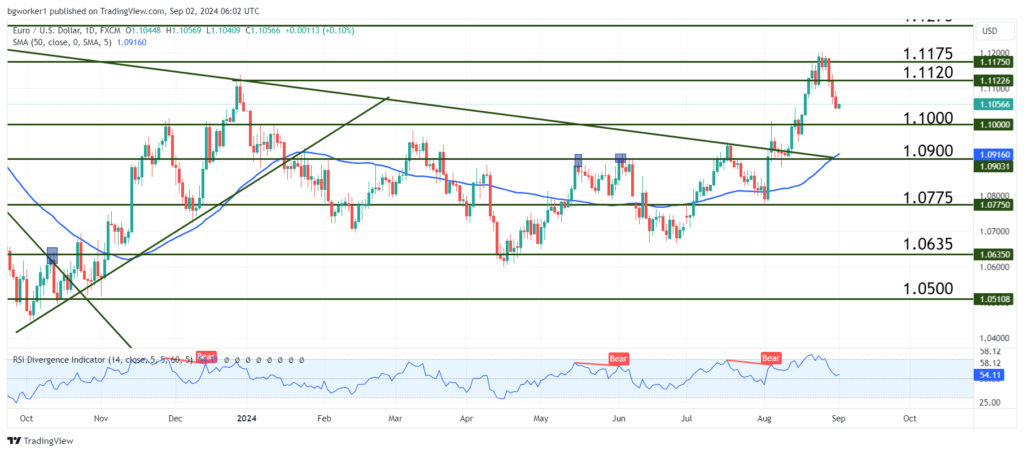1024x453 pixels.
Task: Click the red Bear label near August
Action: (x=771, y=357)
